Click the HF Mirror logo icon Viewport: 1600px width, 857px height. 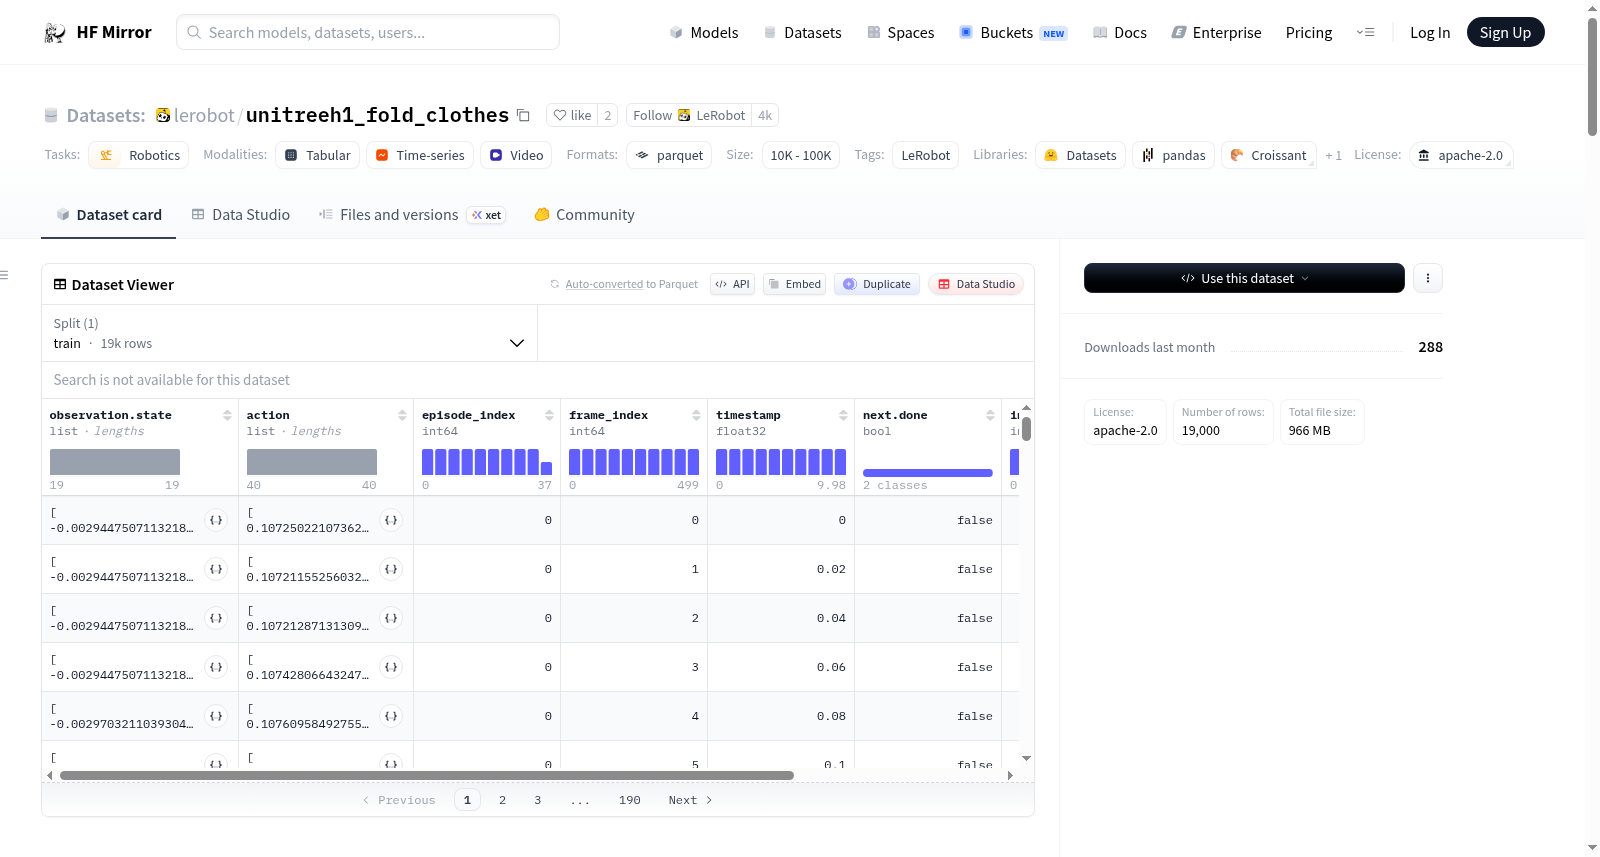pyautogui.click(x=55, y=33)
